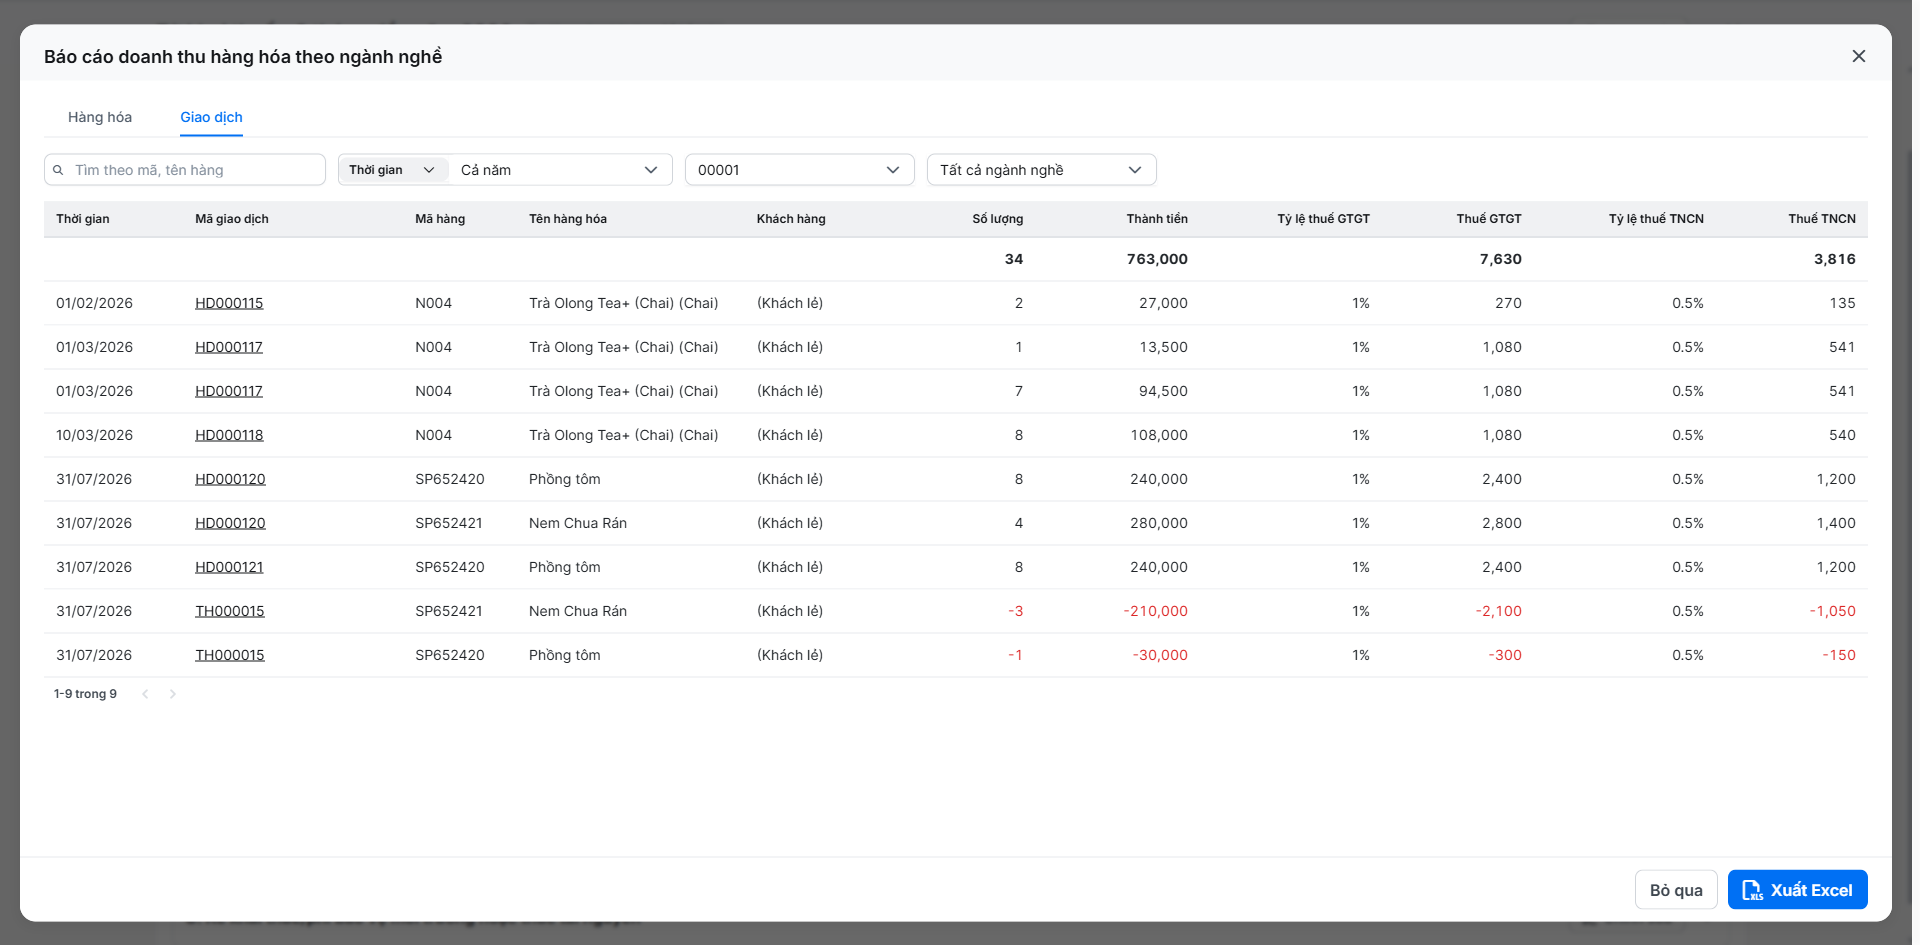Click the TNCN tax value 135

(1843, 303)
